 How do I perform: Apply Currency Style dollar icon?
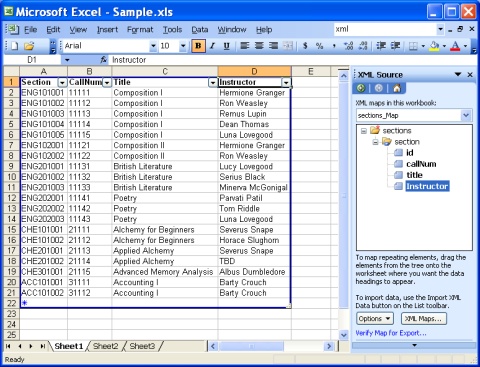305,46
